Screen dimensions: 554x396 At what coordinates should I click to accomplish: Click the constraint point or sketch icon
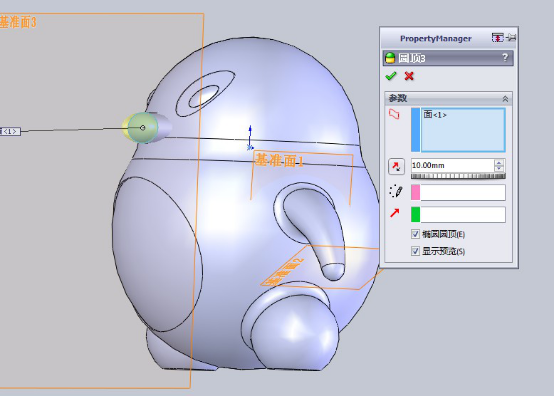(x=395, y=191)
